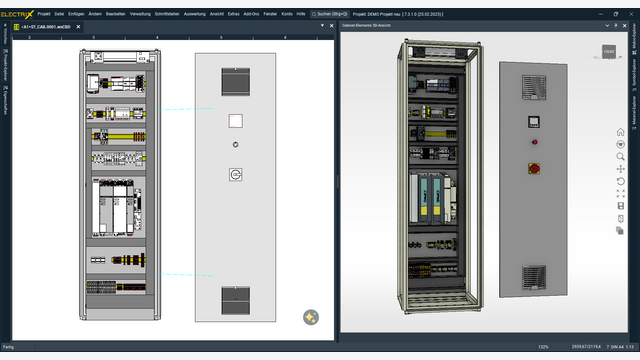Viewport: 640px width, 360px height.
Task: Close the 2D drawing document panel
Action: pos(331,25)
